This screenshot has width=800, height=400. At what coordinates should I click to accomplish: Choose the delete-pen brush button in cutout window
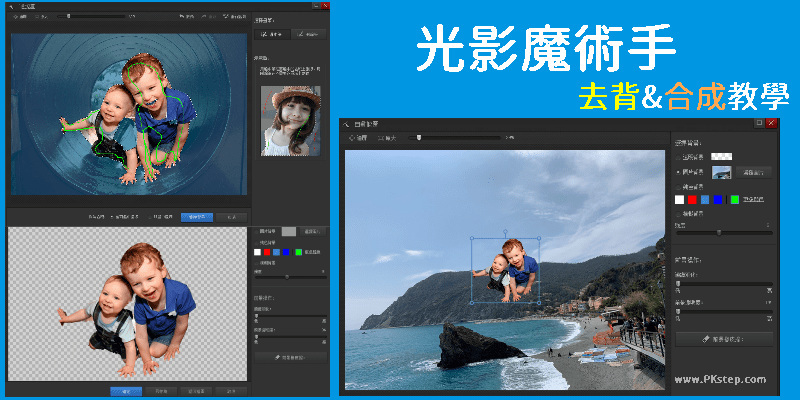coord(309,34)
